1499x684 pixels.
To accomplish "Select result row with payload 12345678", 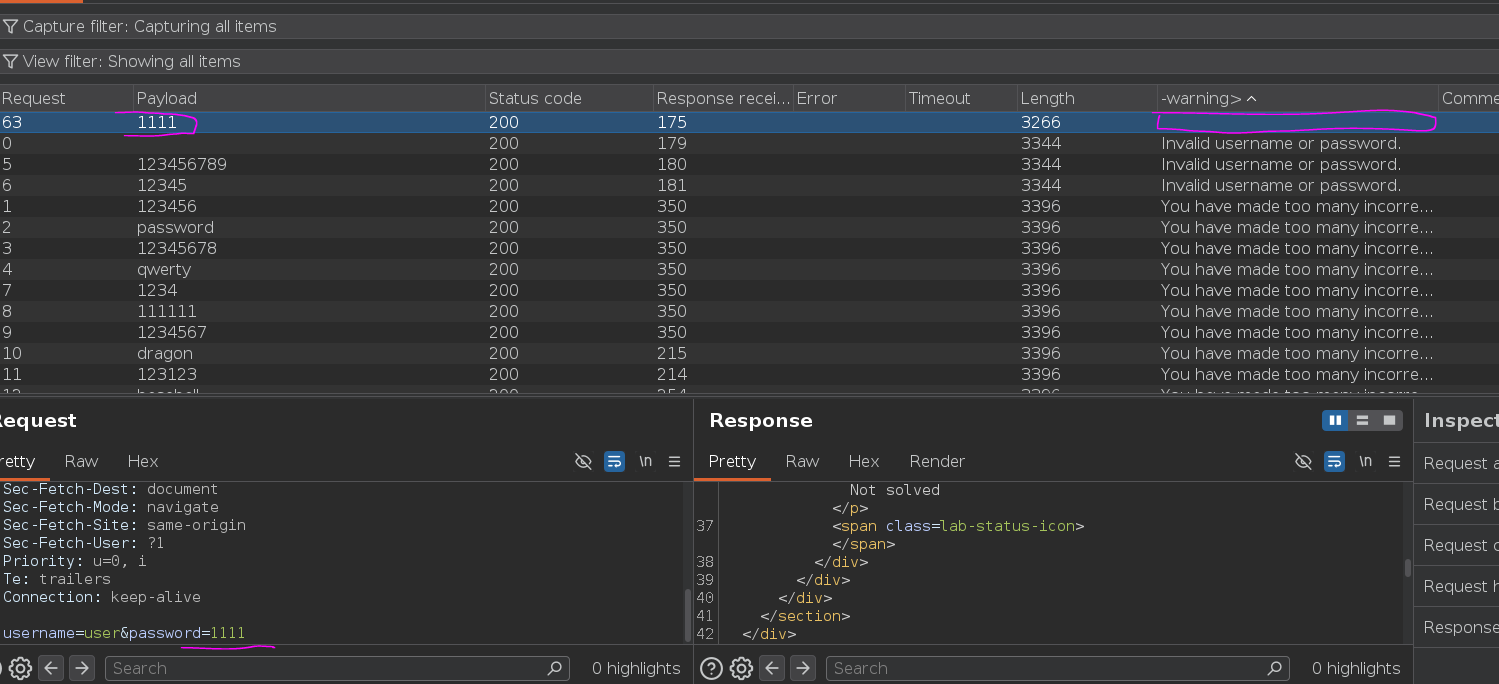I will pyautogui.click(x=749, y=248).
